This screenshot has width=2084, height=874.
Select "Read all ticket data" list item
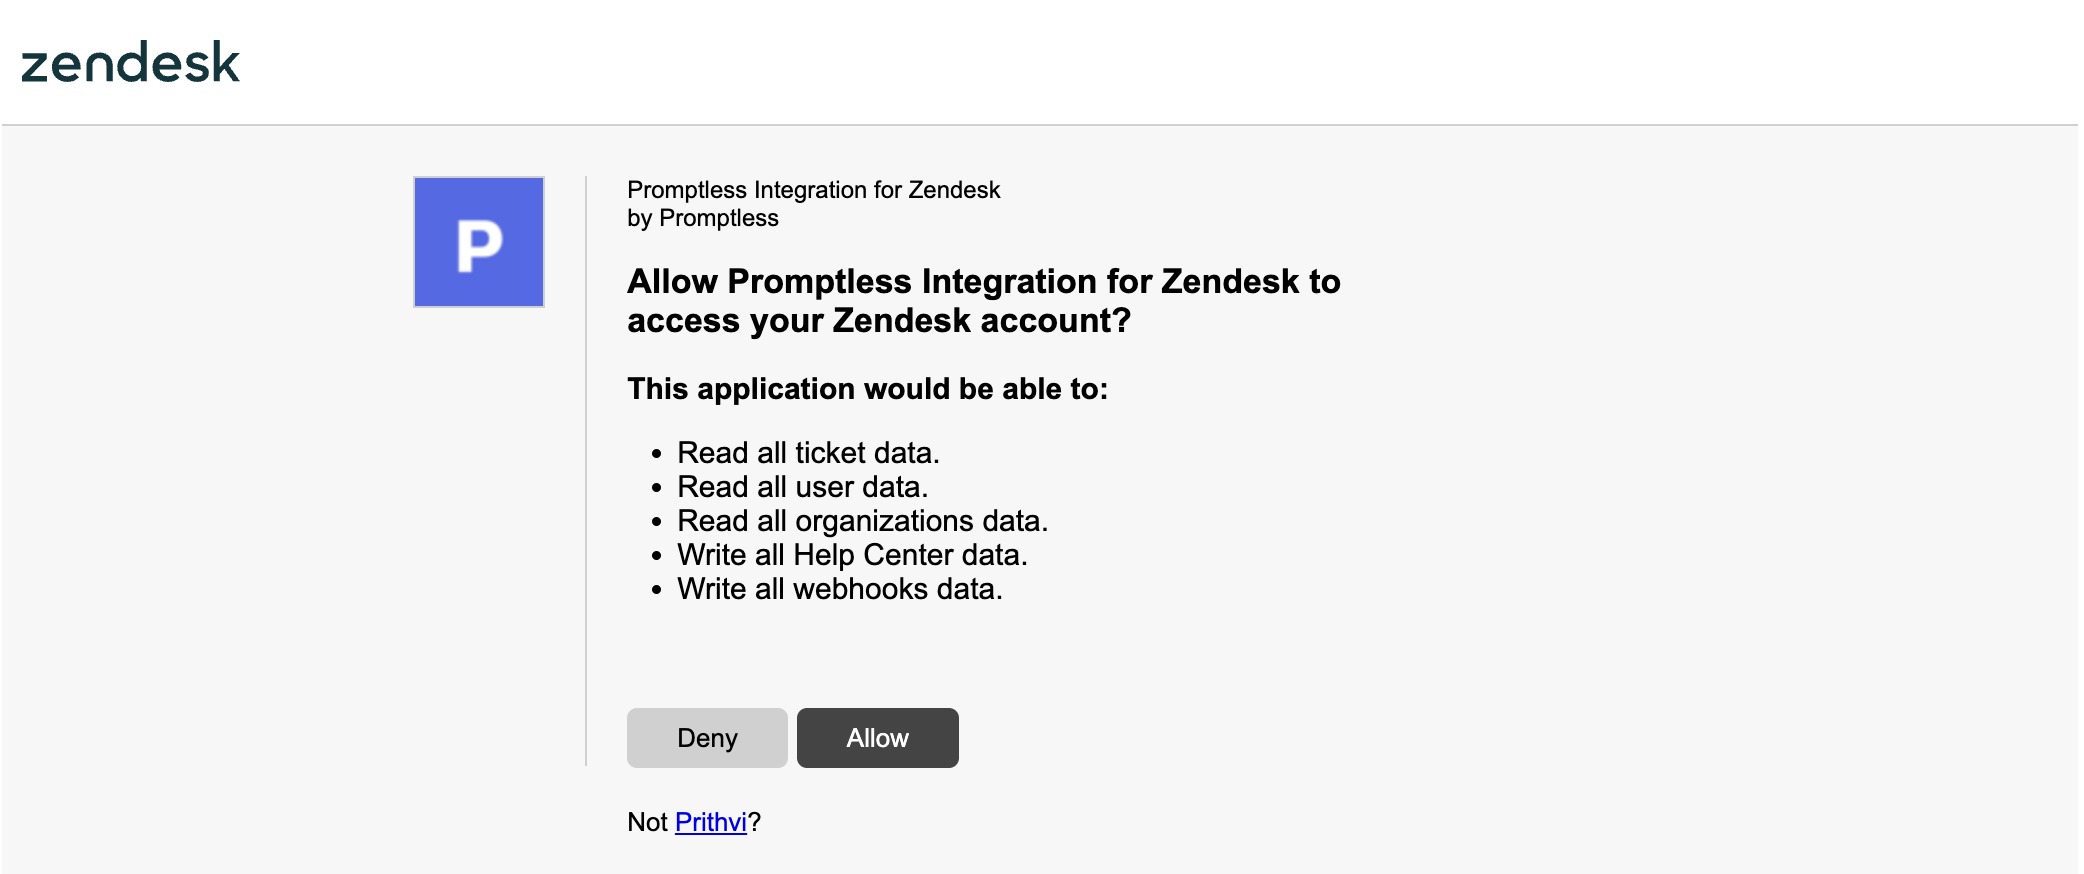coord(809,453)
